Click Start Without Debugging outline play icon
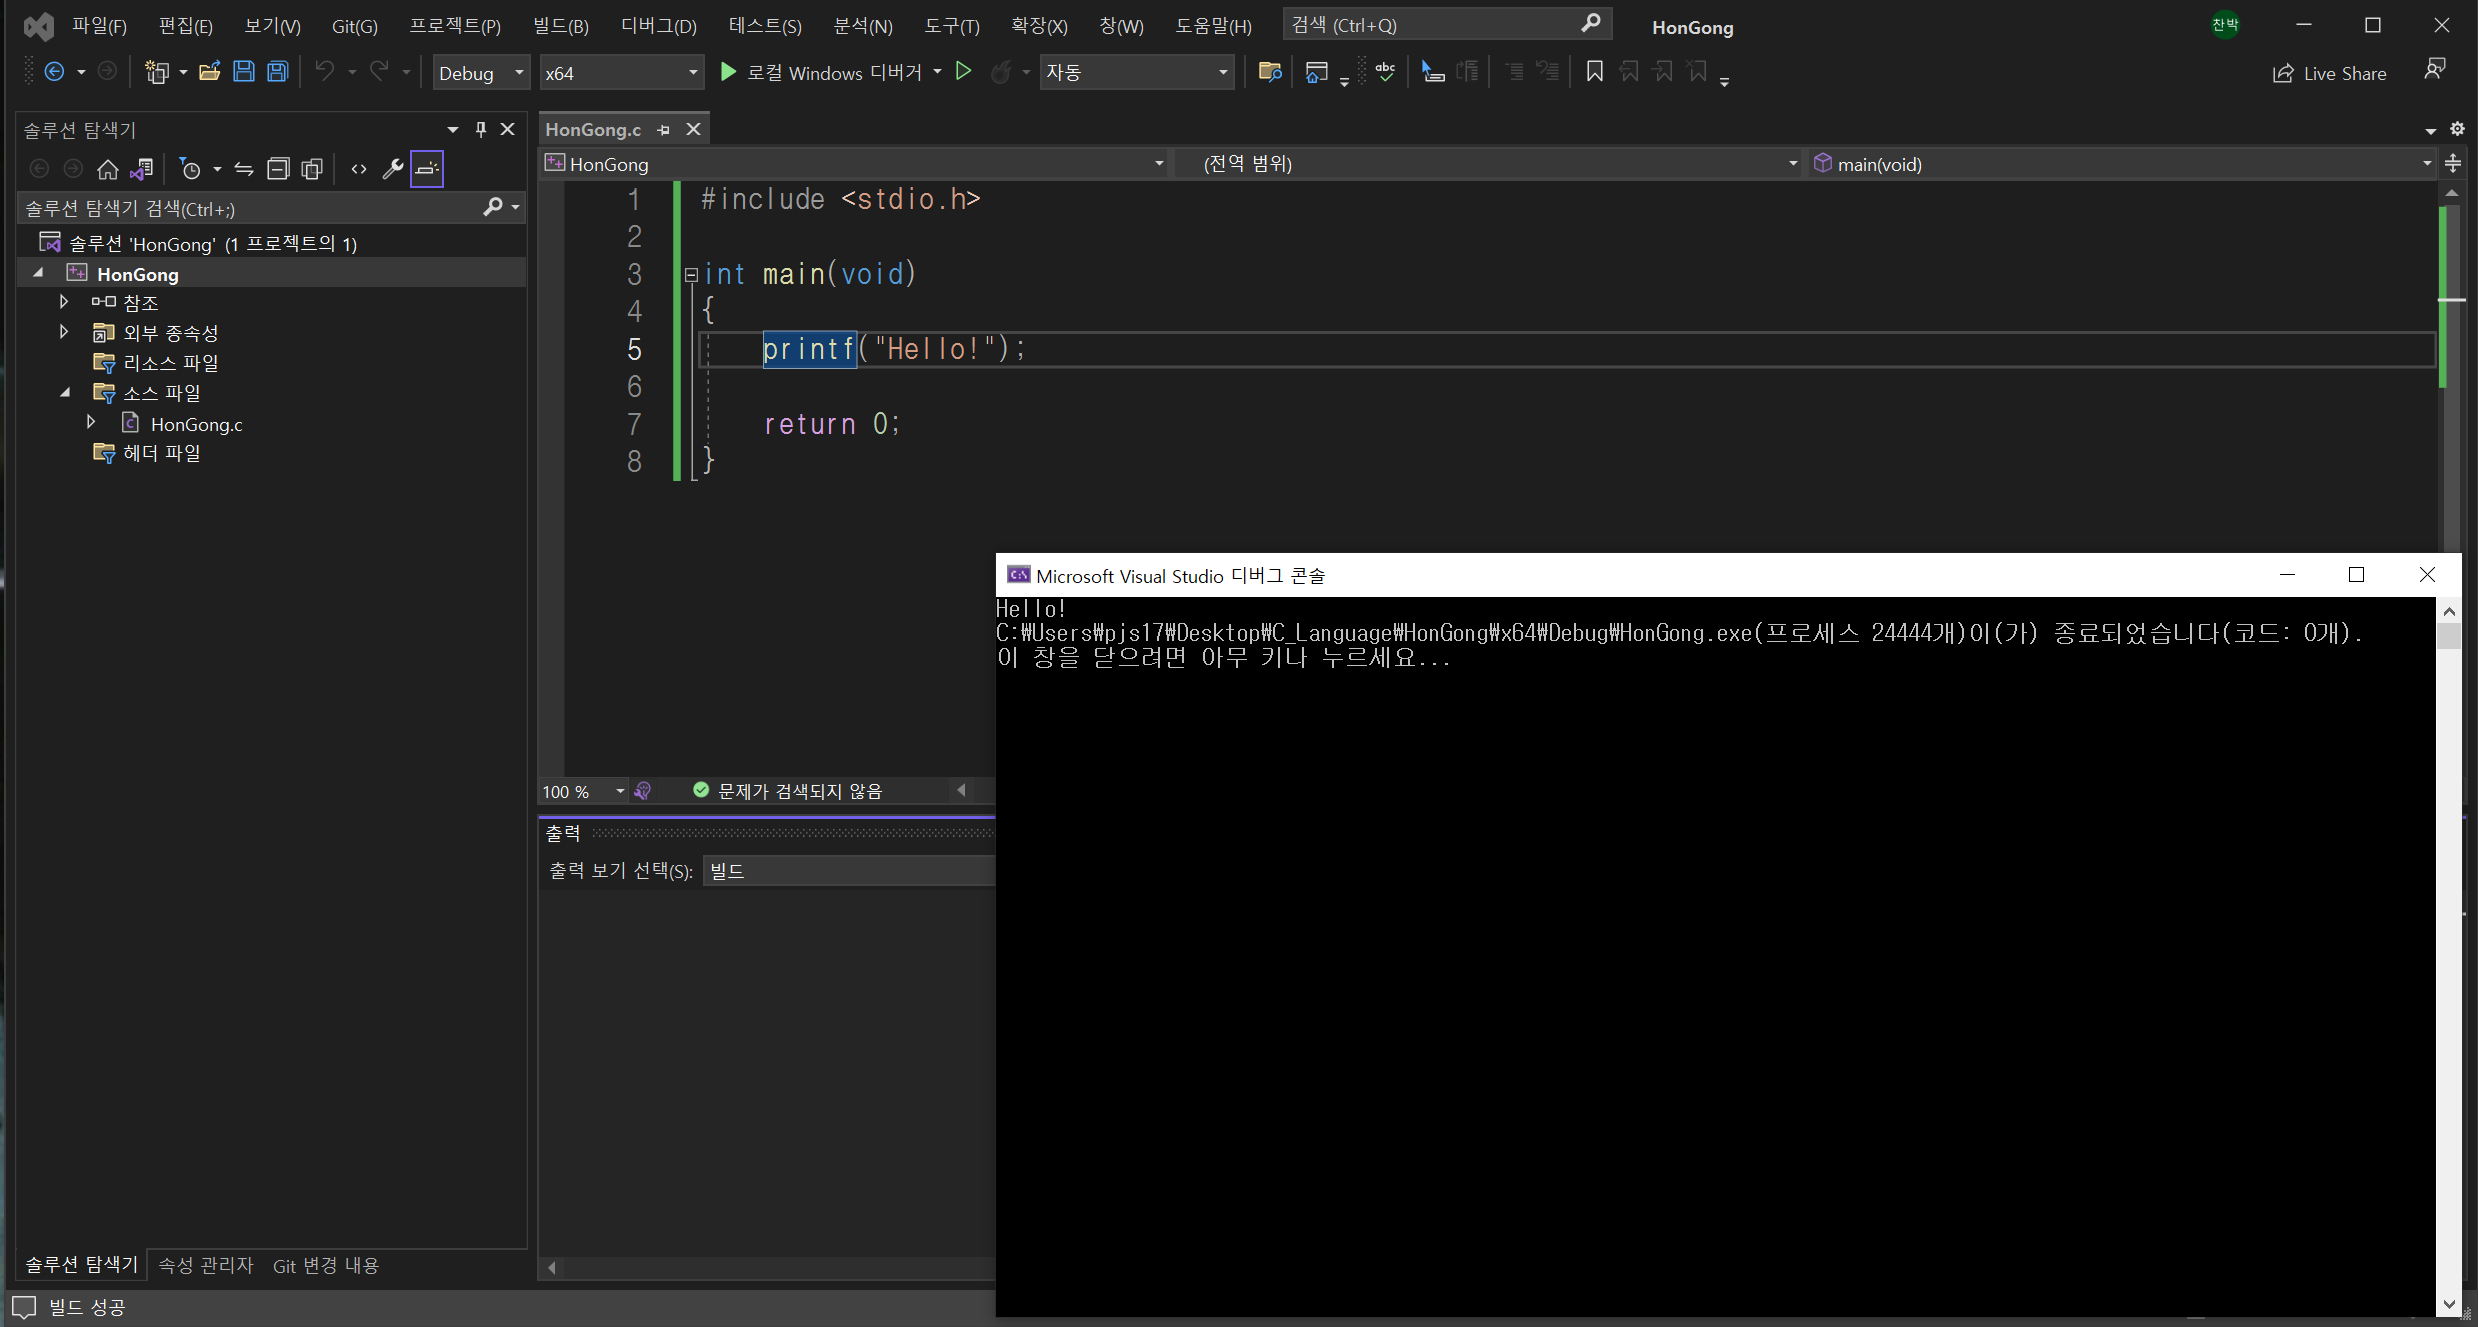 click(963, 72)
